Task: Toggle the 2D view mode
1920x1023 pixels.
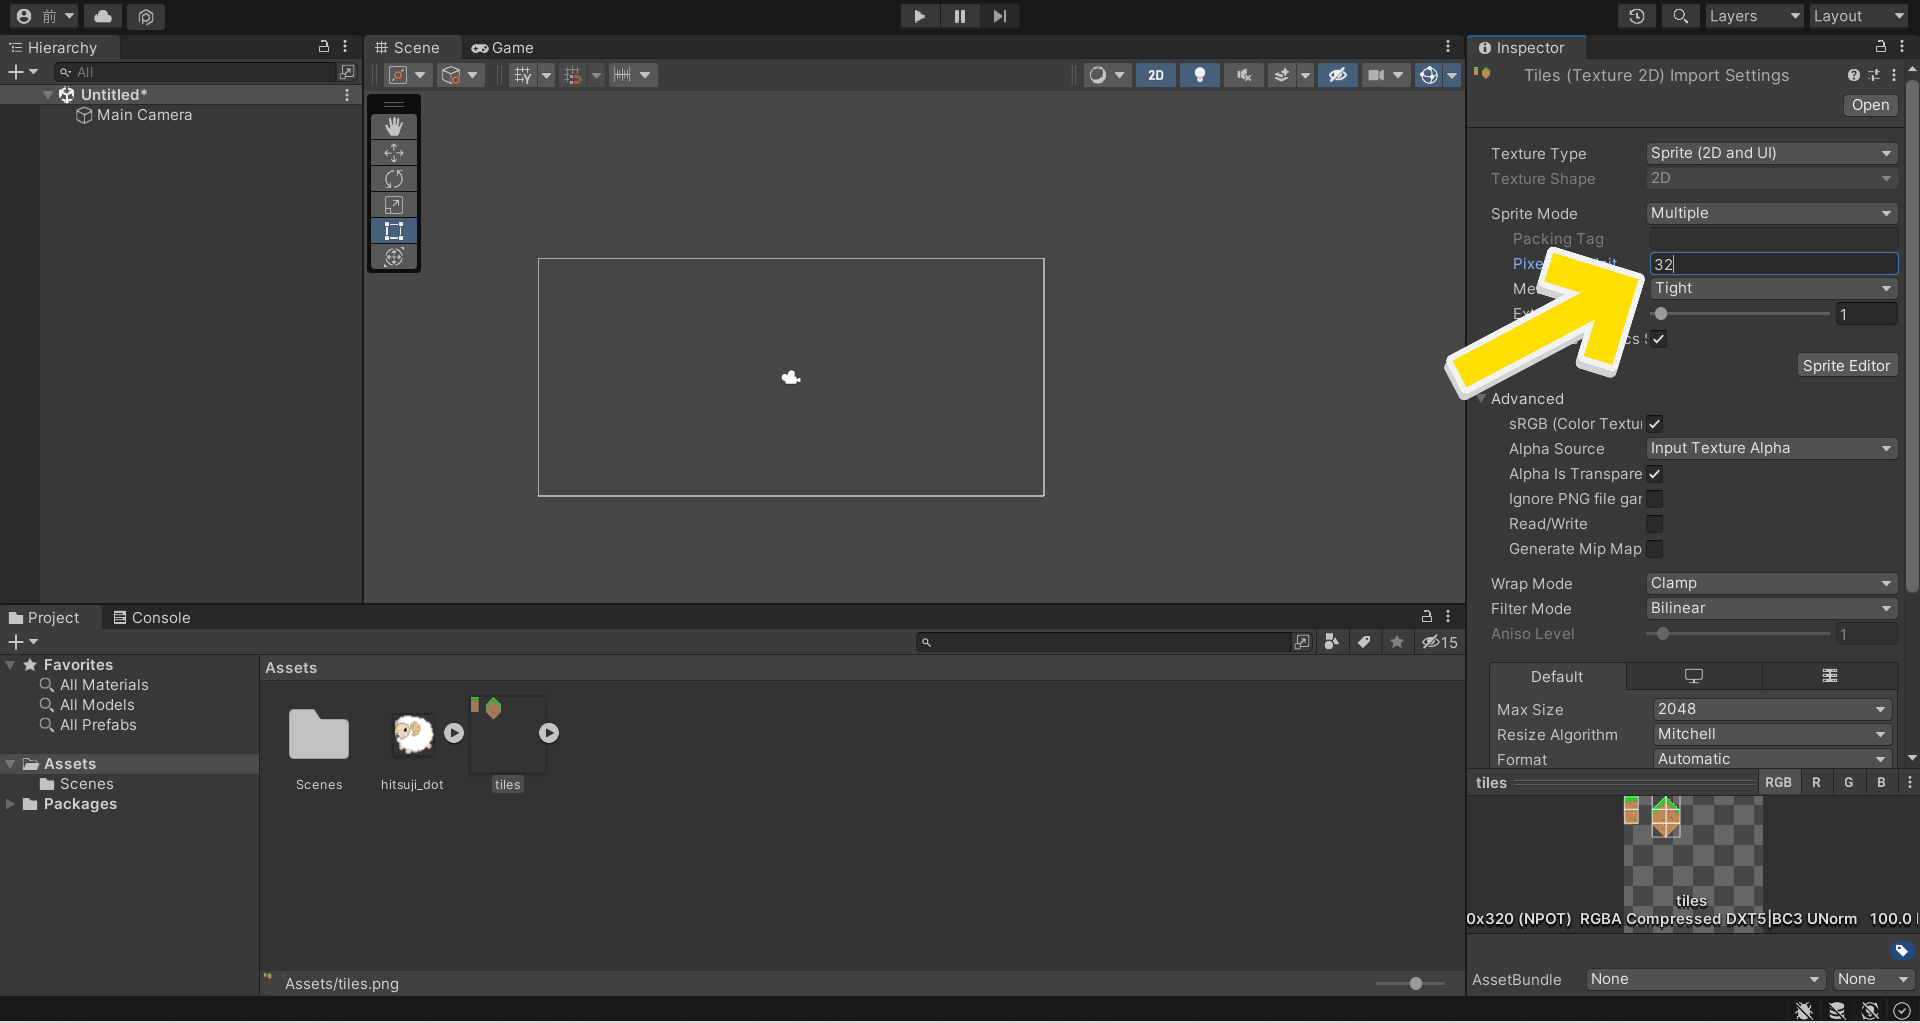Action: (1155, 75)
